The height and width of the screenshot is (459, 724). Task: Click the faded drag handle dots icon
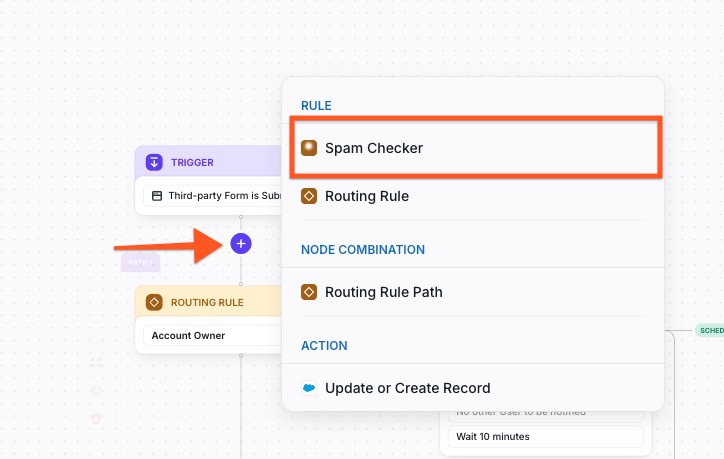pyautogui.click(x=96, y=363)
